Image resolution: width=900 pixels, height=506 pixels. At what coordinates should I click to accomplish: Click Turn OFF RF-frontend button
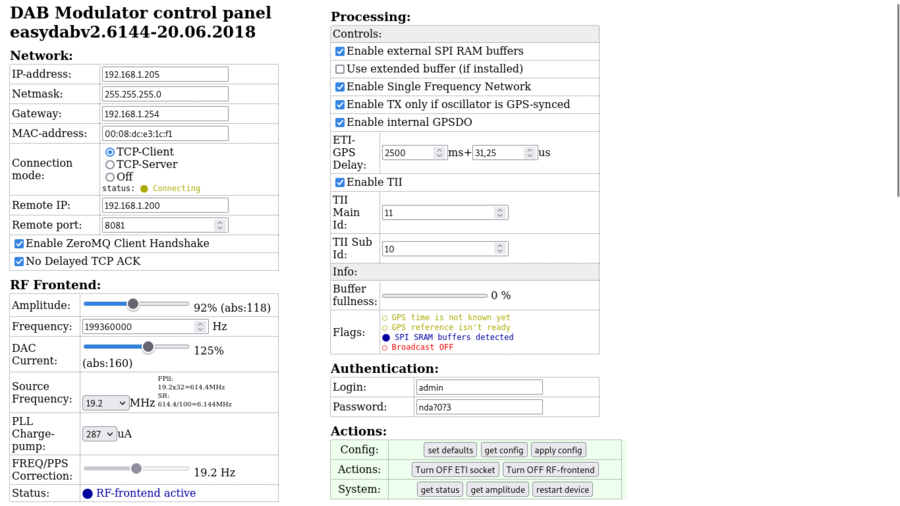point(550,470)
